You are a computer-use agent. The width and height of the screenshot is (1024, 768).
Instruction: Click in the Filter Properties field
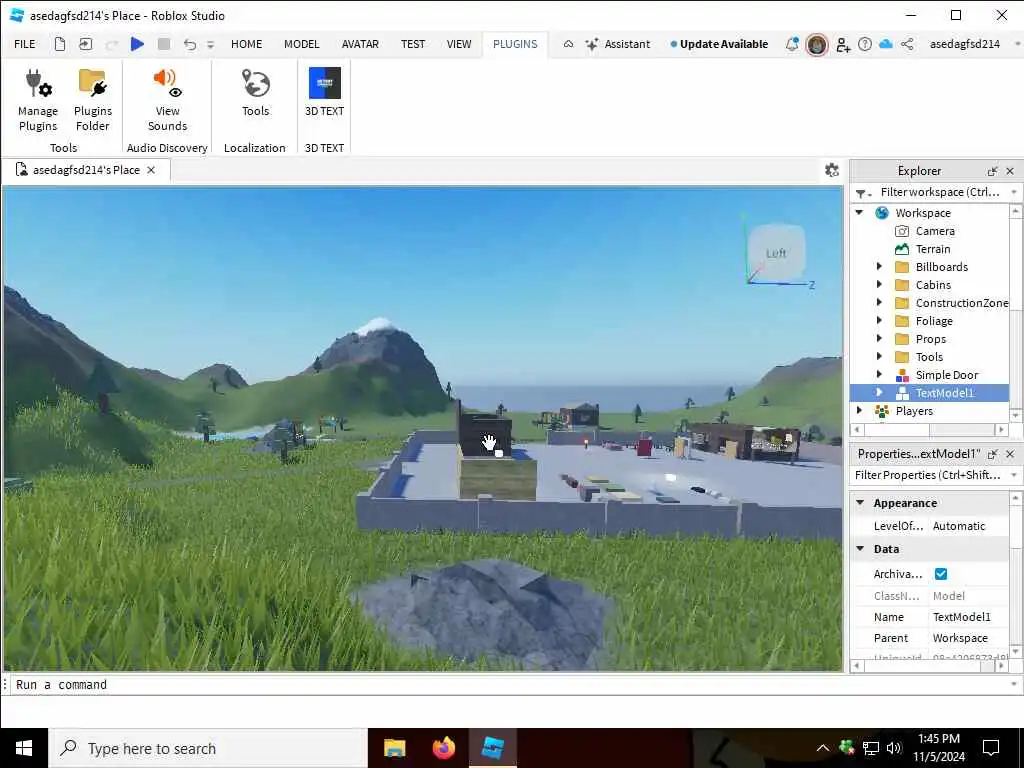click(928, 475)
